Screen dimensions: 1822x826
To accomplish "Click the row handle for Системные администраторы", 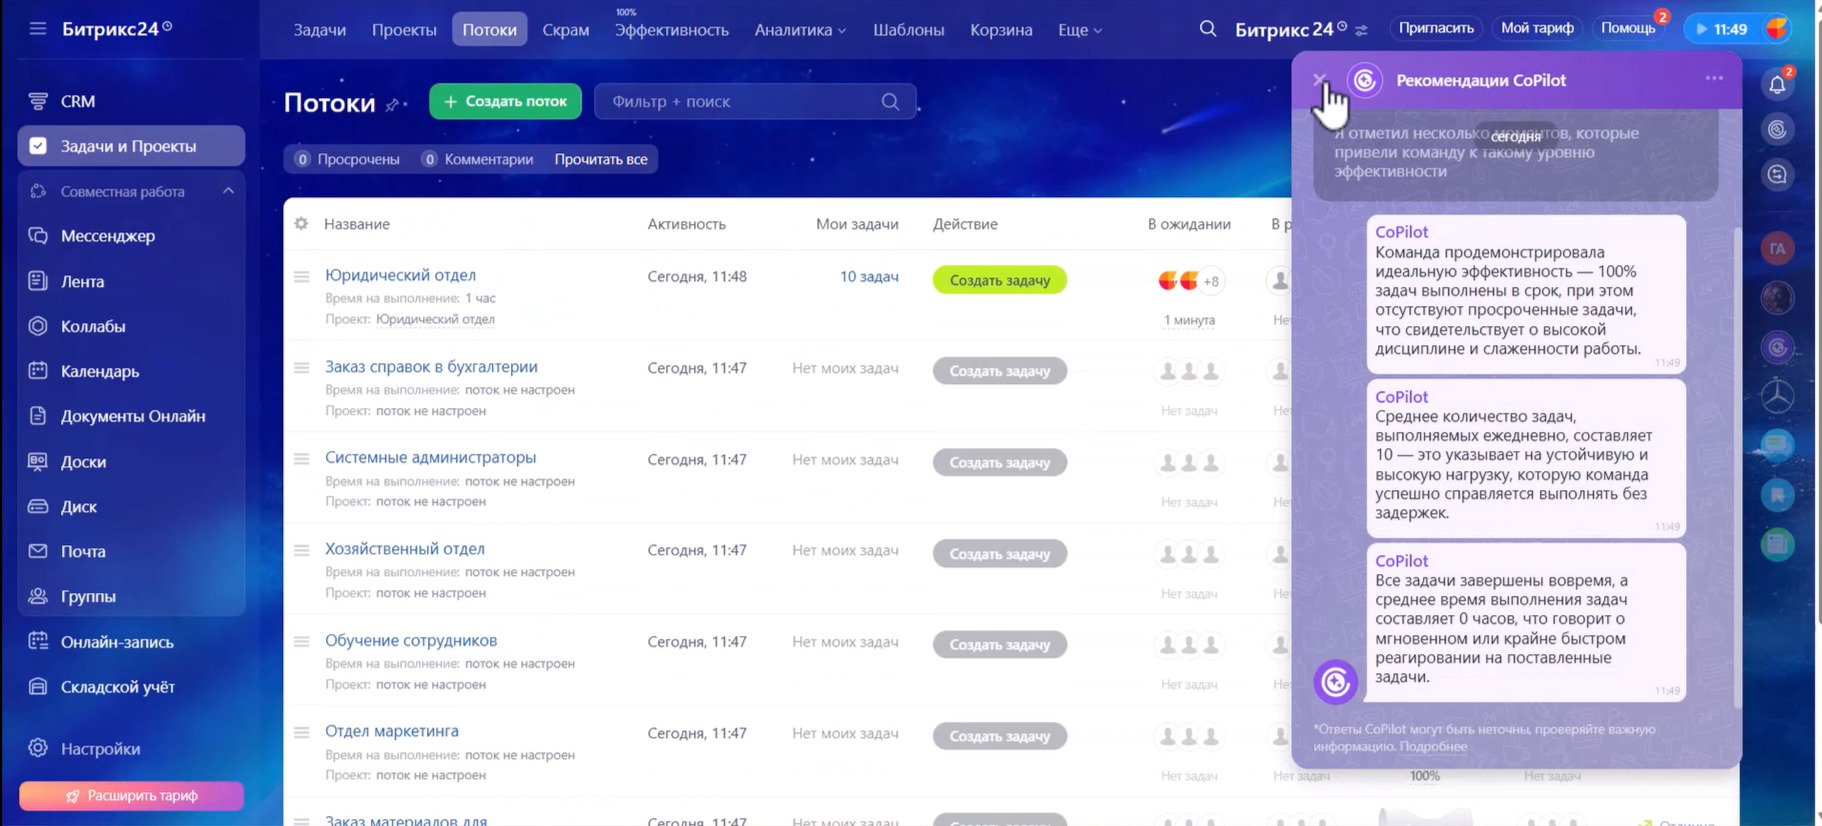I will tap(301, 459).
